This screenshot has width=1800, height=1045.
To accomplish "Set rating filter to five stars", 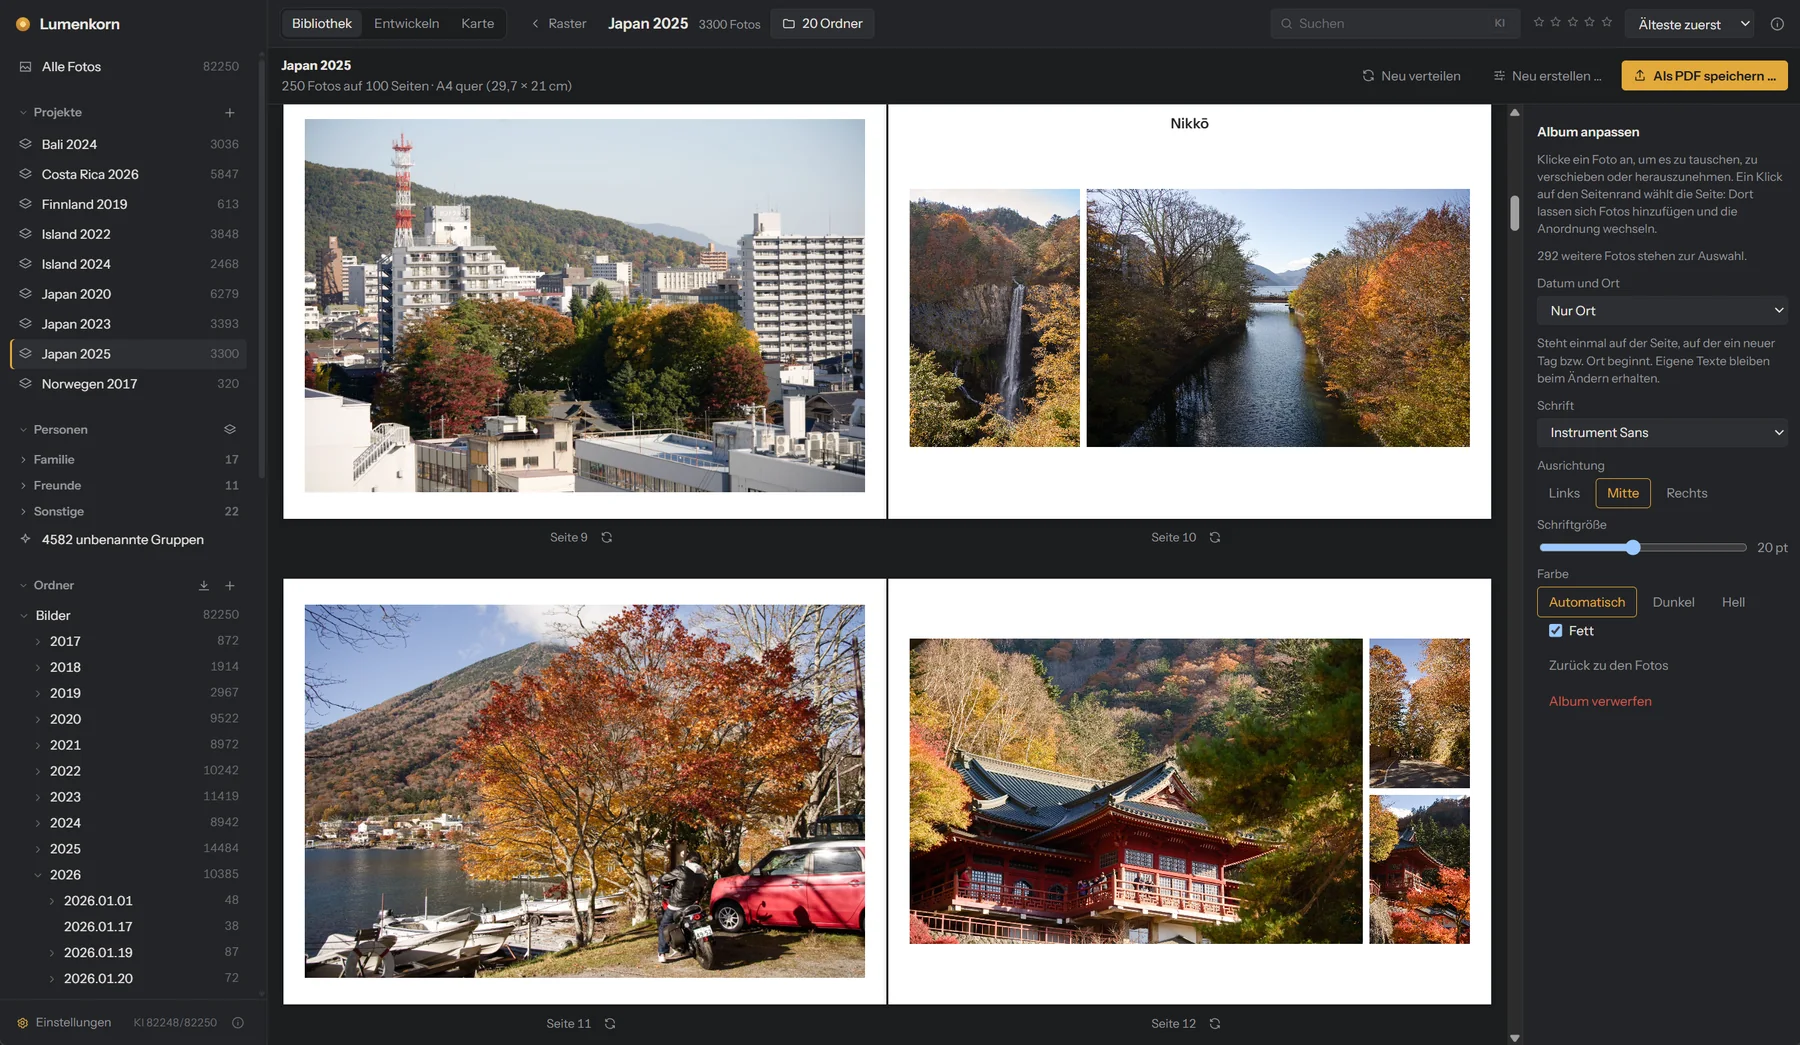I will [1607, 22].
